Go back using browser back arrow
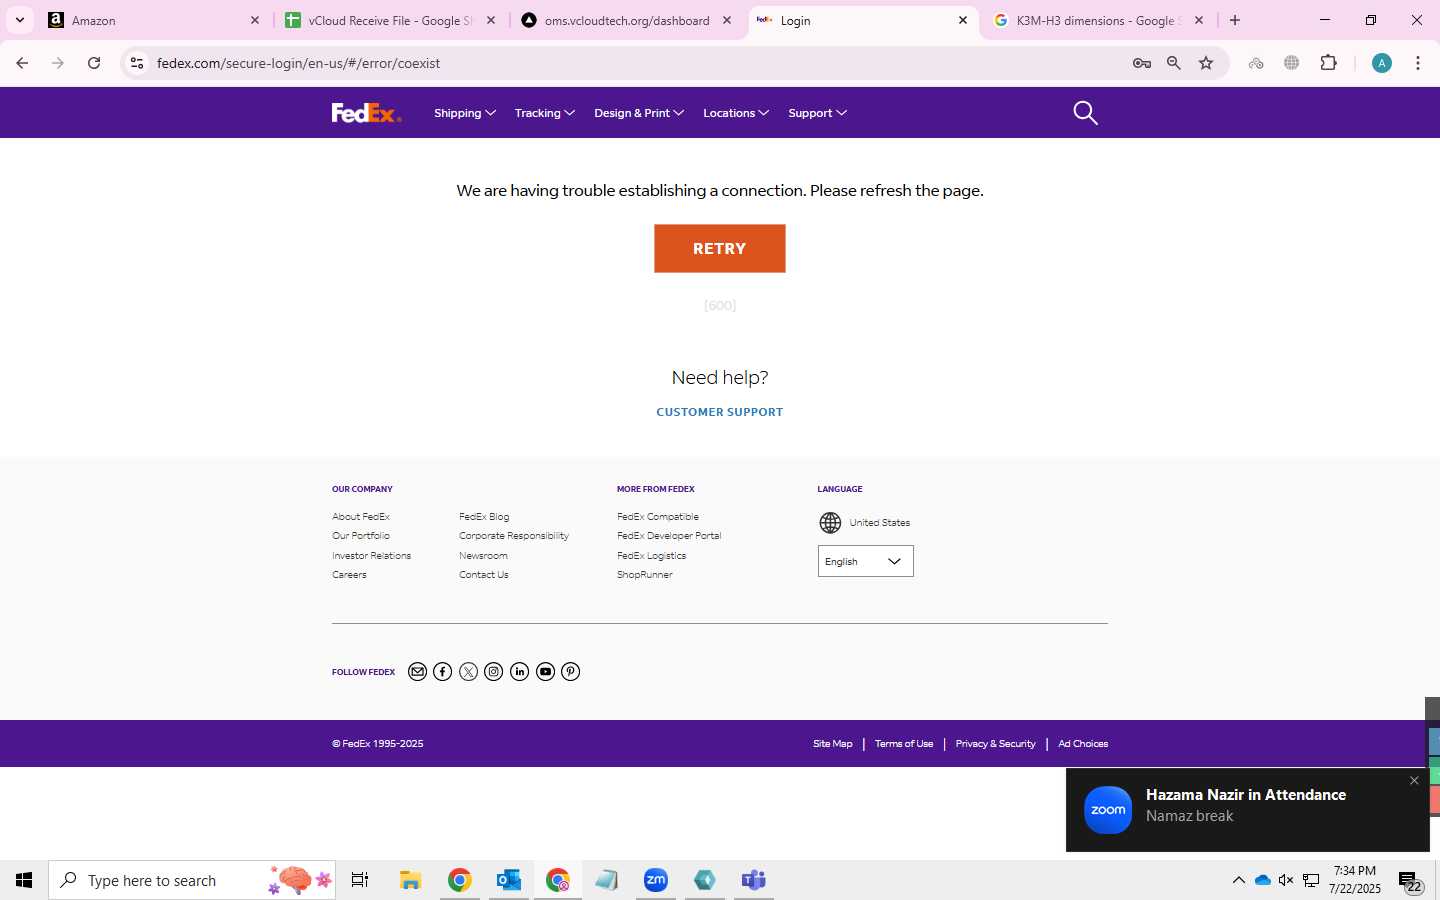 pos(22,63)
